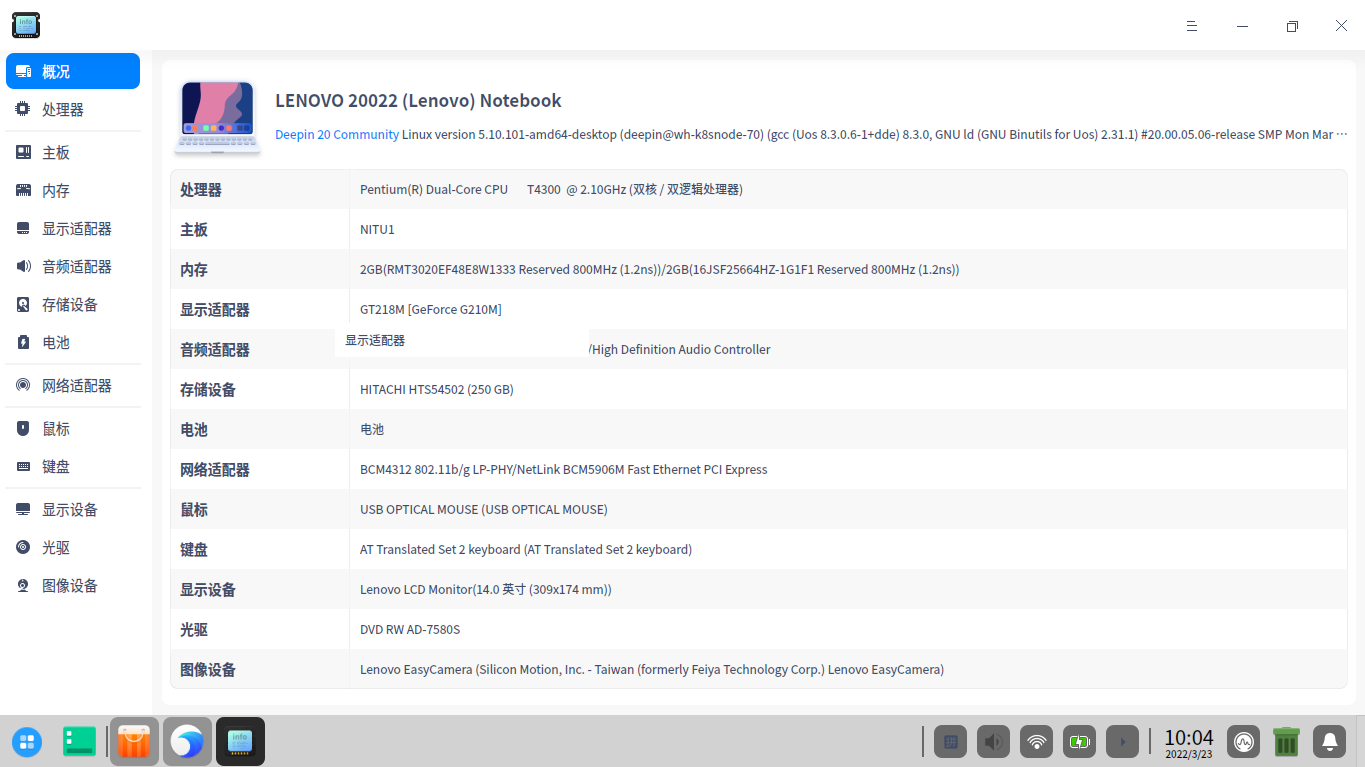Open the 拼 input method tray icon

pos(951,742)
